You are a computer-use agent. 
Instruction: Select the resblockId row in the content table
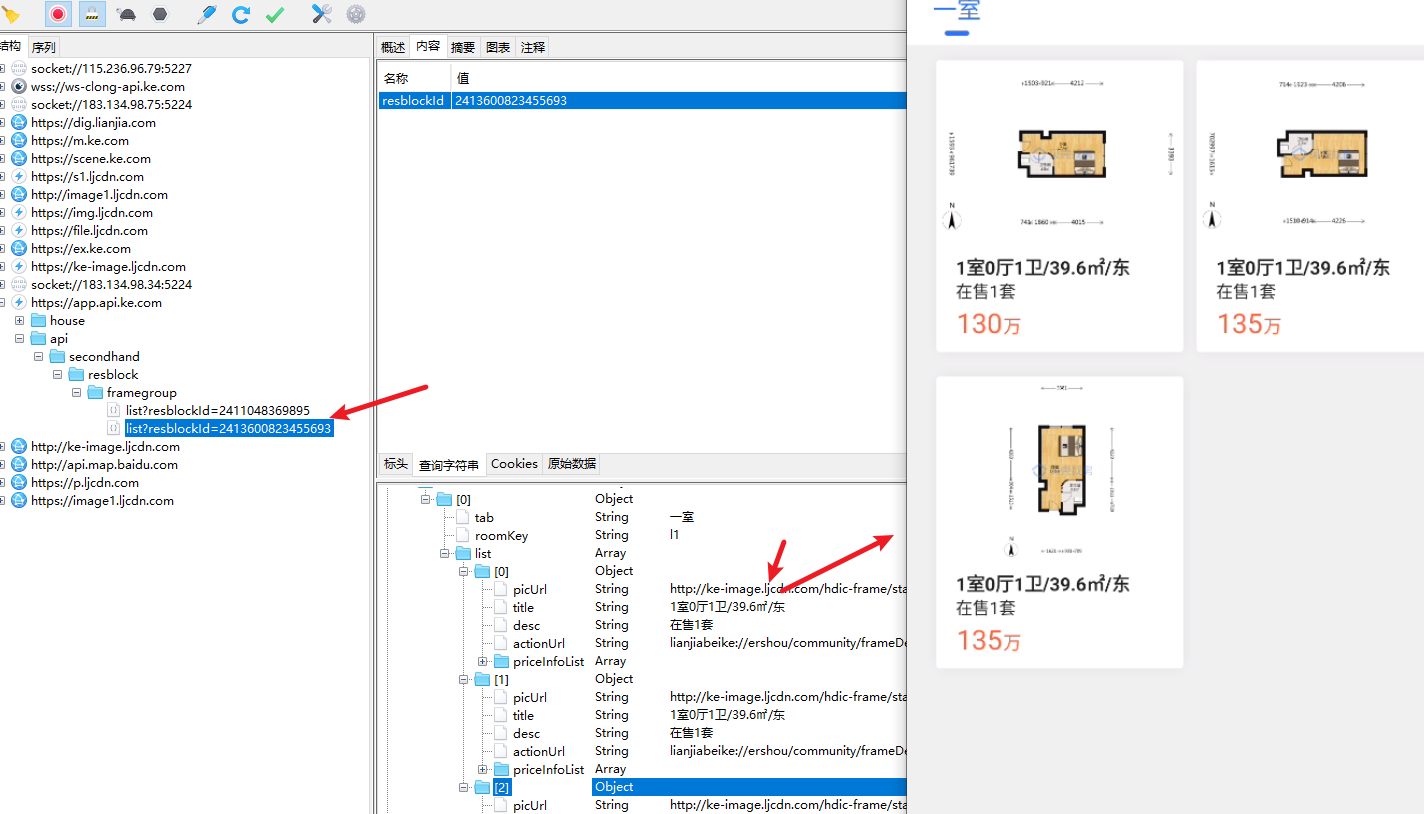pos(642,101)
